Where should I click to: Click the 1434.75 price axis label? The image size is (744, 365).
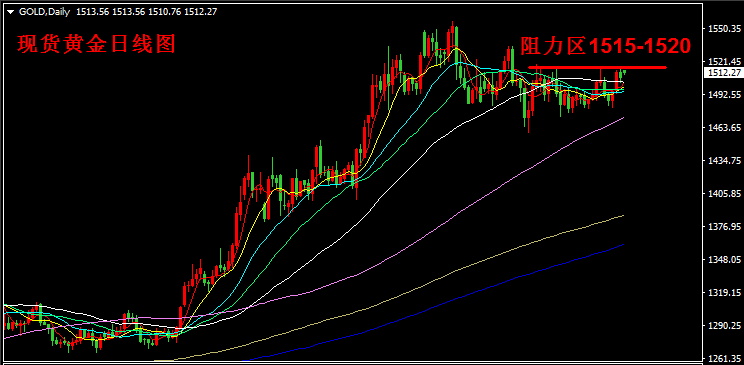coord(724,161)
